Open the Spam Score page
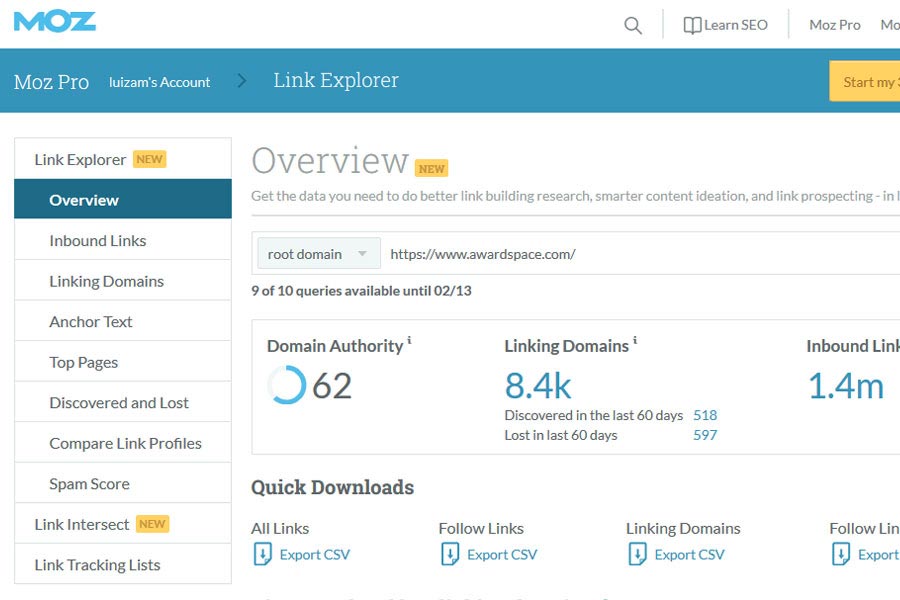900x600 pixels. click(89, 483)
